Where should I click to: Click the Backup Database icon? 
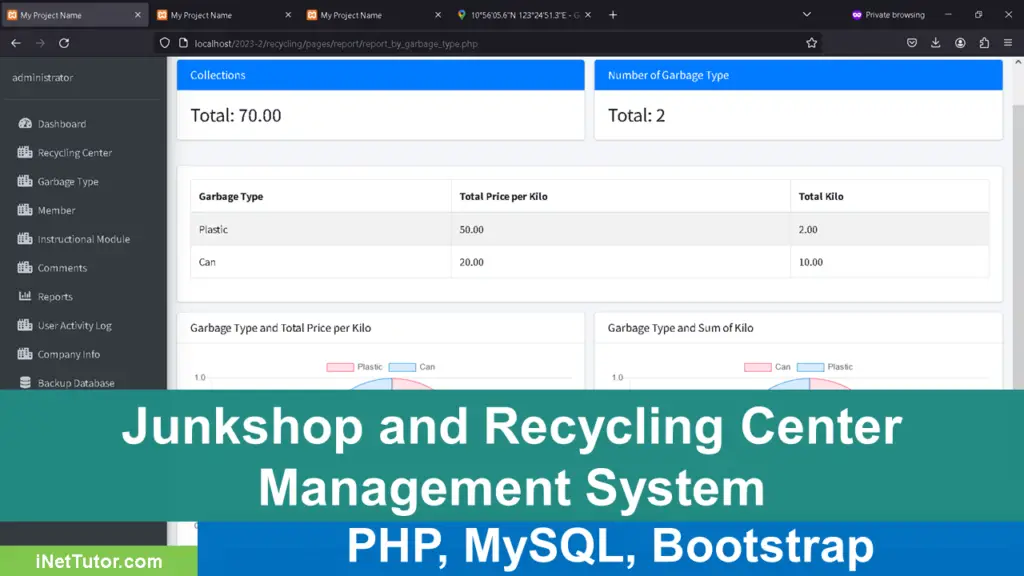click(25, 383)
